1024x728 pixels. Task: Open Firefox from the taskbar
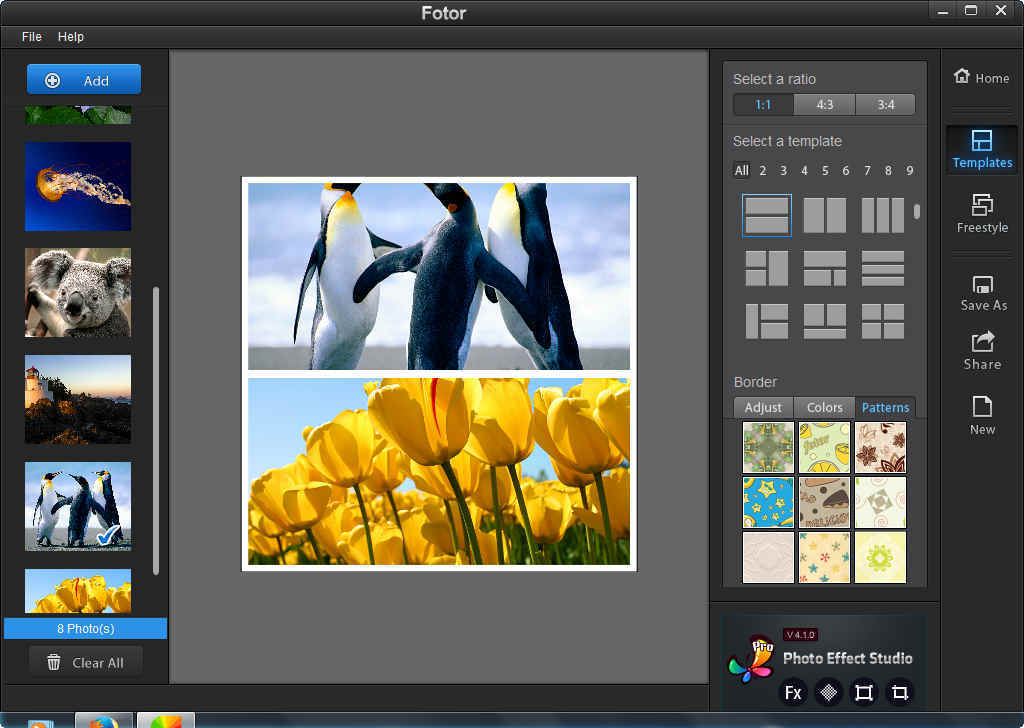pyautogui.click(x=103, y=720)
